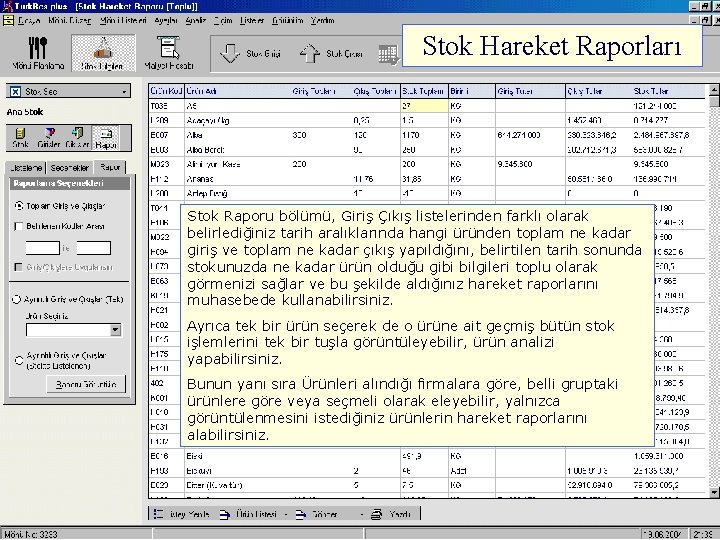Toggle the greyed Giriş/Çıkışlara checkbox

(18, 267)
